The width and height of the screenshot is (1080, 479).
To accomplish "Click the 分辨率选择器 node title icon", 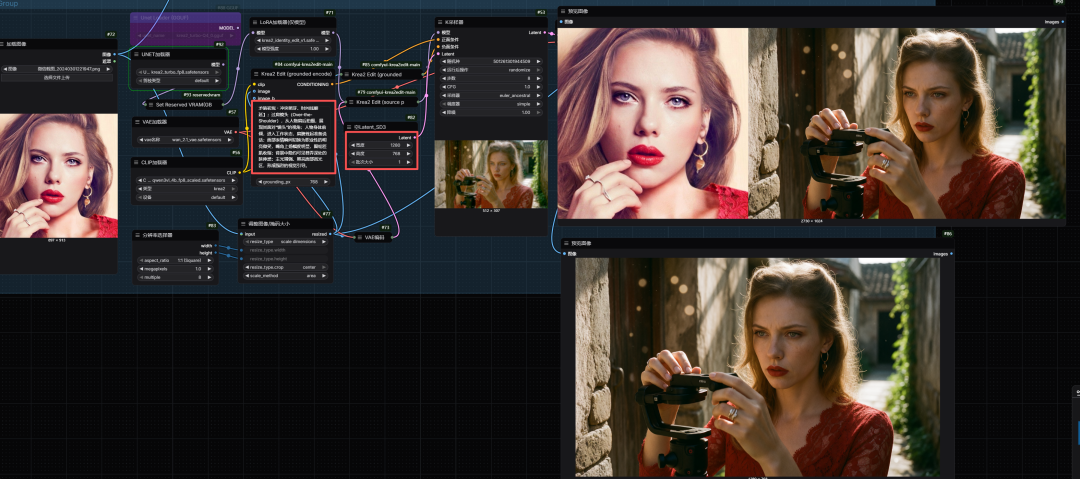I will coord(138,235).
